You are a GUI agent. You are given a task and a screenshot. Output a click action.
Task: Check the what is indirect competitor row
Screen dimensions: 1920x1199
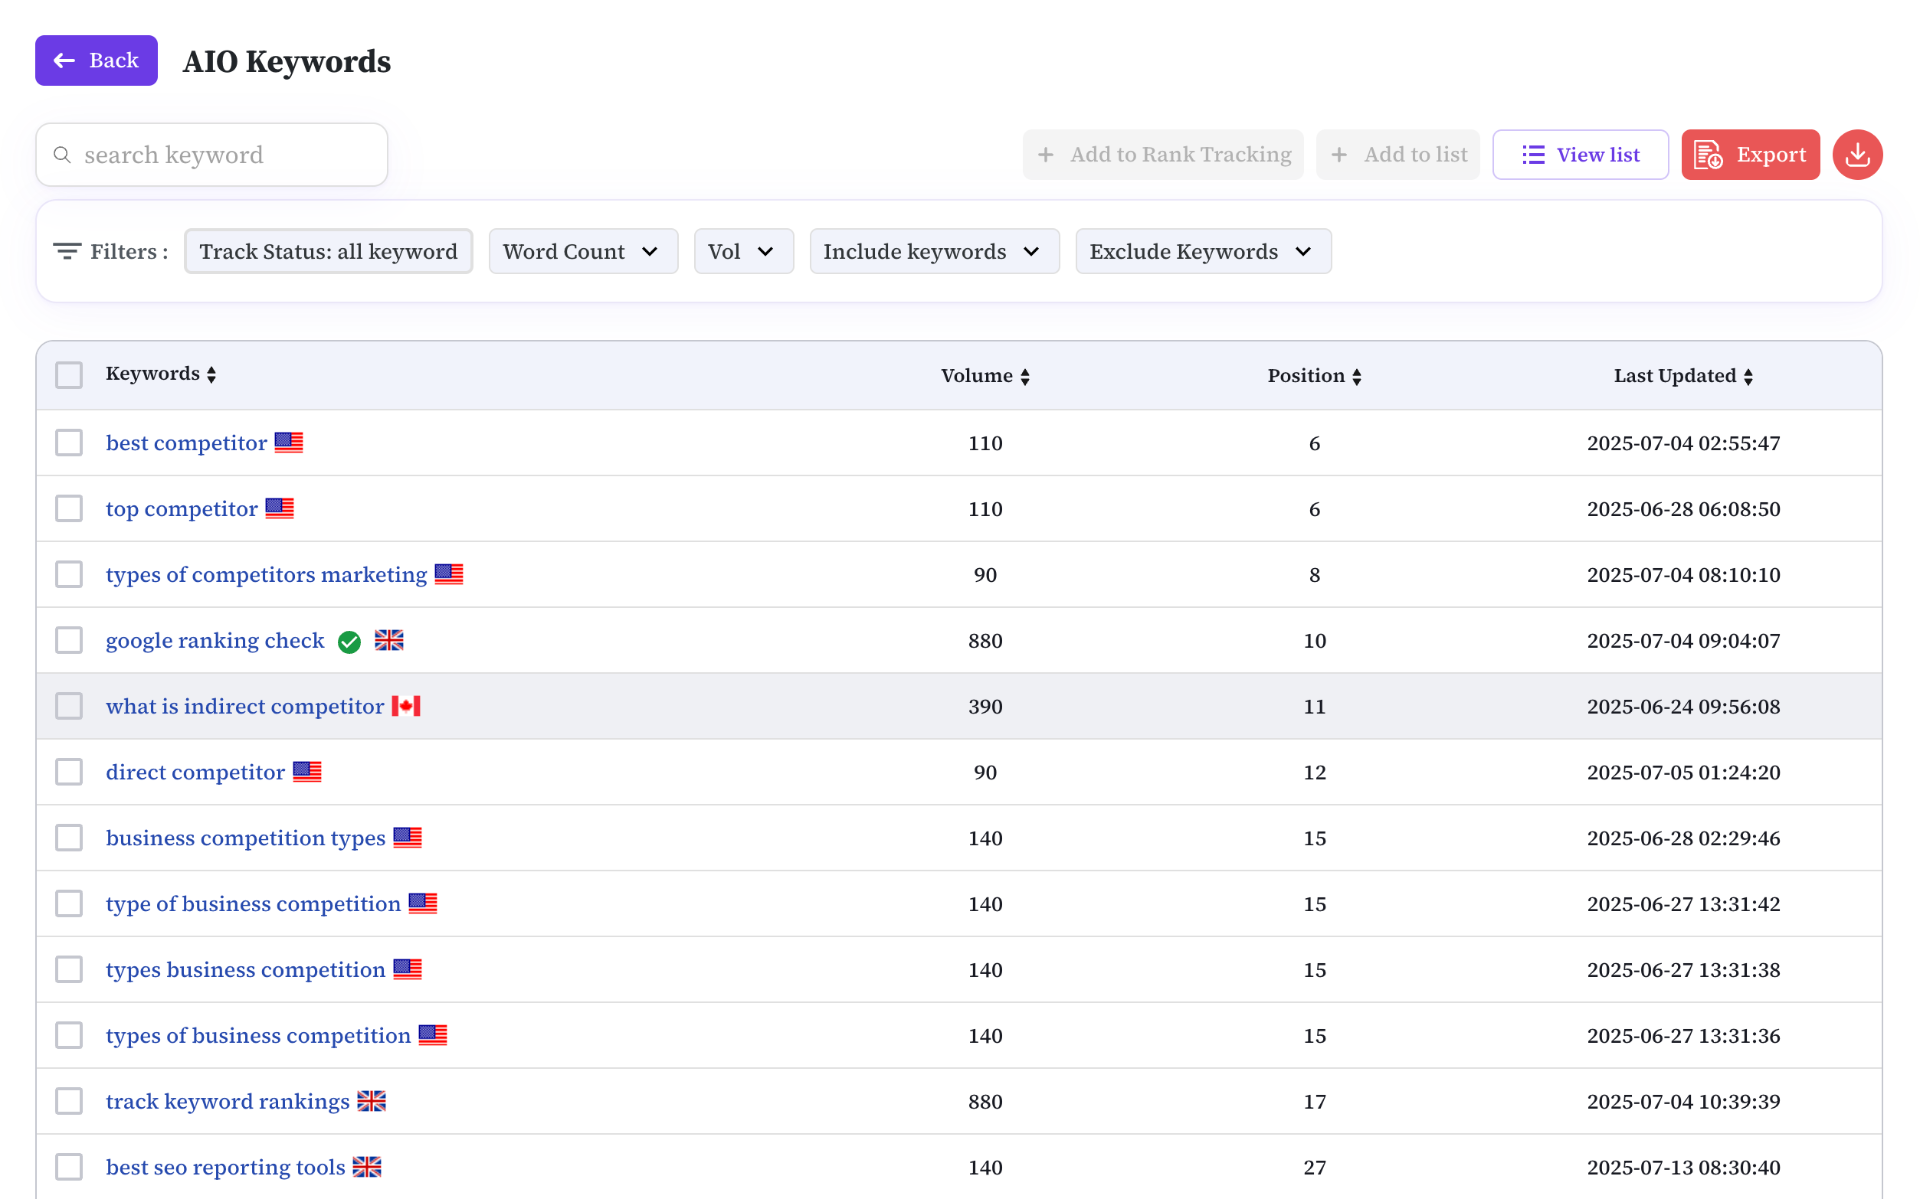[69, 706]
